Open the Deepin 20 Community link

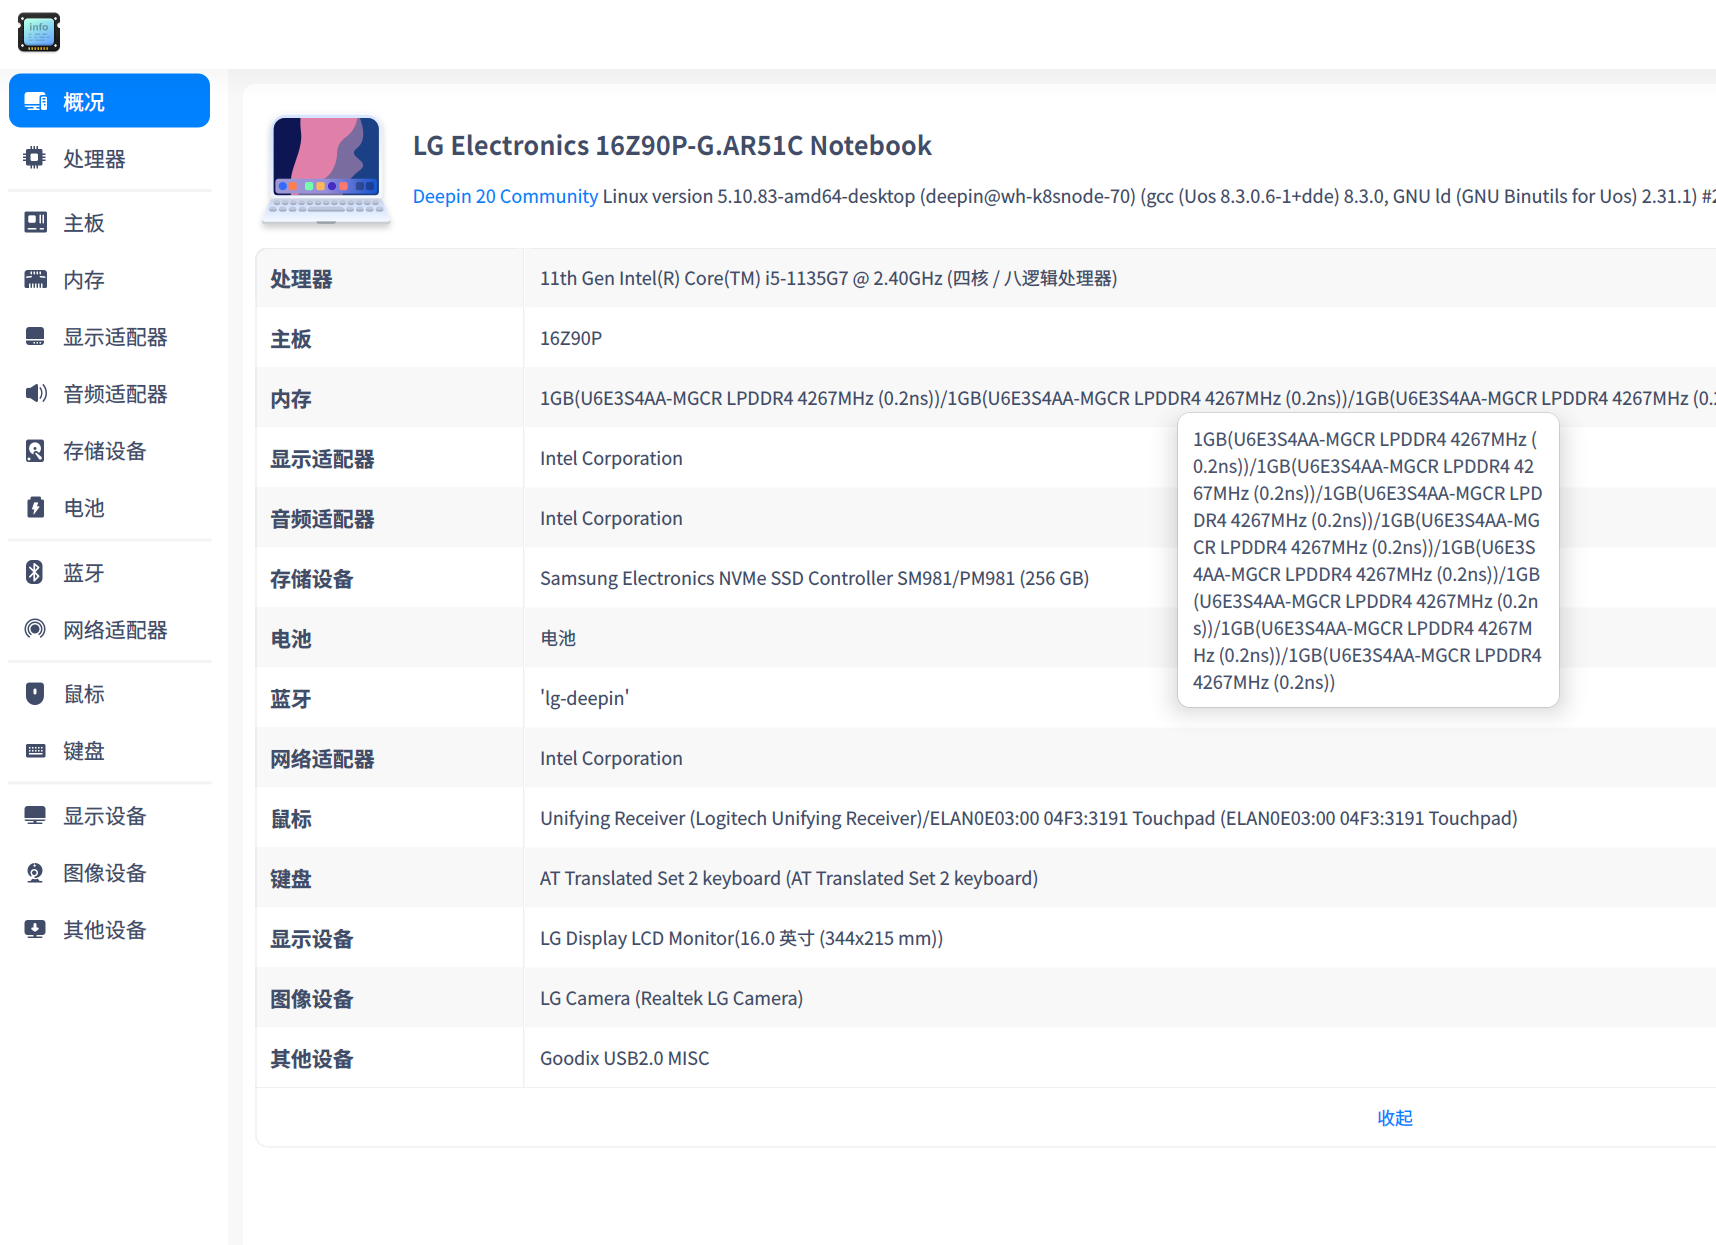coord(505,196)
